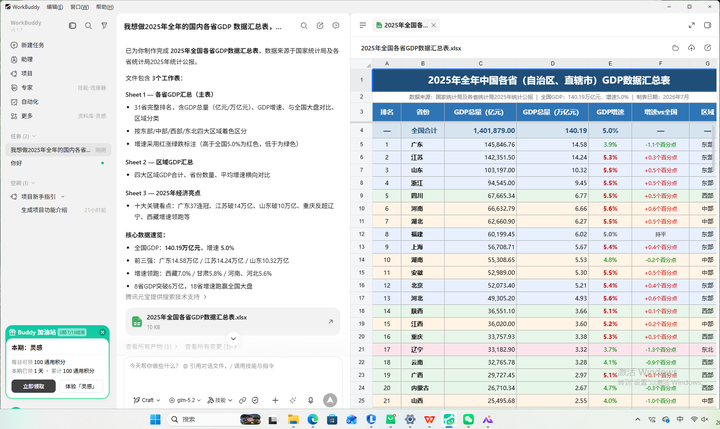Click the sparkle enhance icon in input toolbar
The height and width of the screenshot is (429, 720).
pos(293,400)
